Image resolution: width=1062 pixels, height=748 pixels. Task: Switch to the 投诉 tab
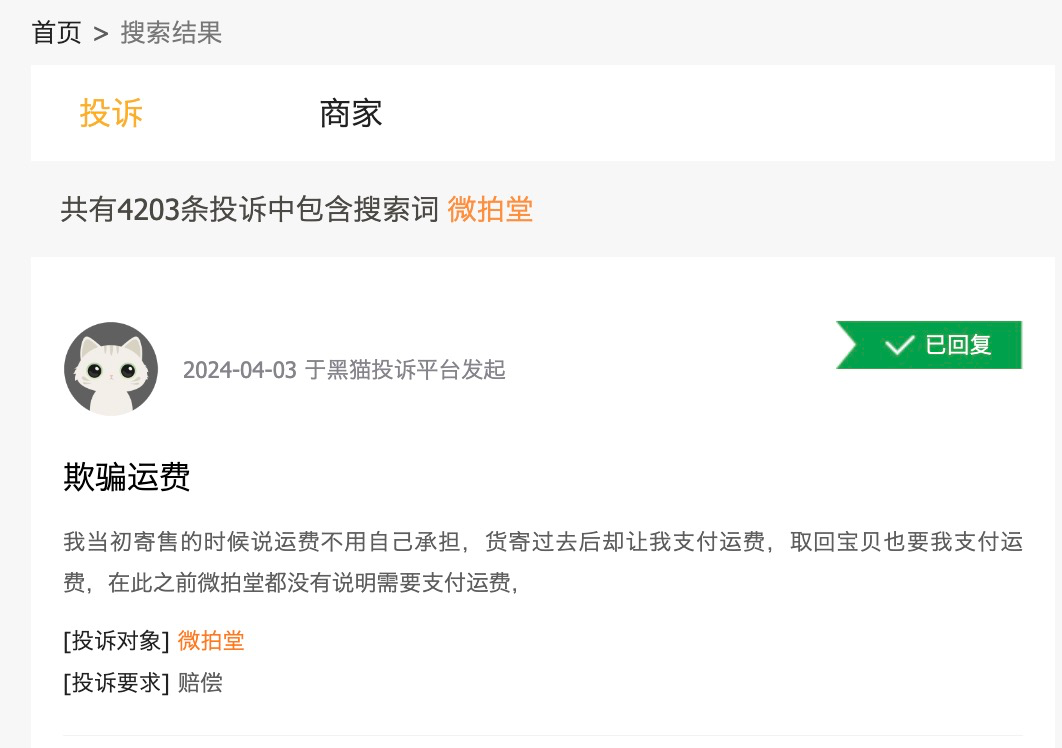pos(110,113)
